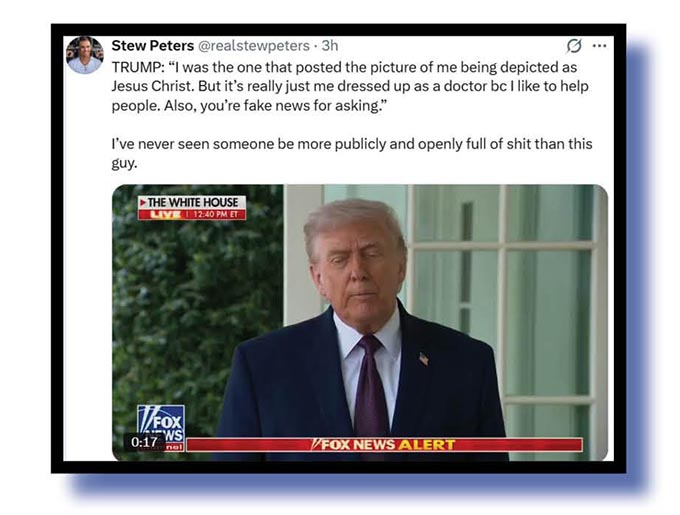Viewport: 680px width, 515px height.
Task: Click the white column in the video
Action: click(302, 256)
